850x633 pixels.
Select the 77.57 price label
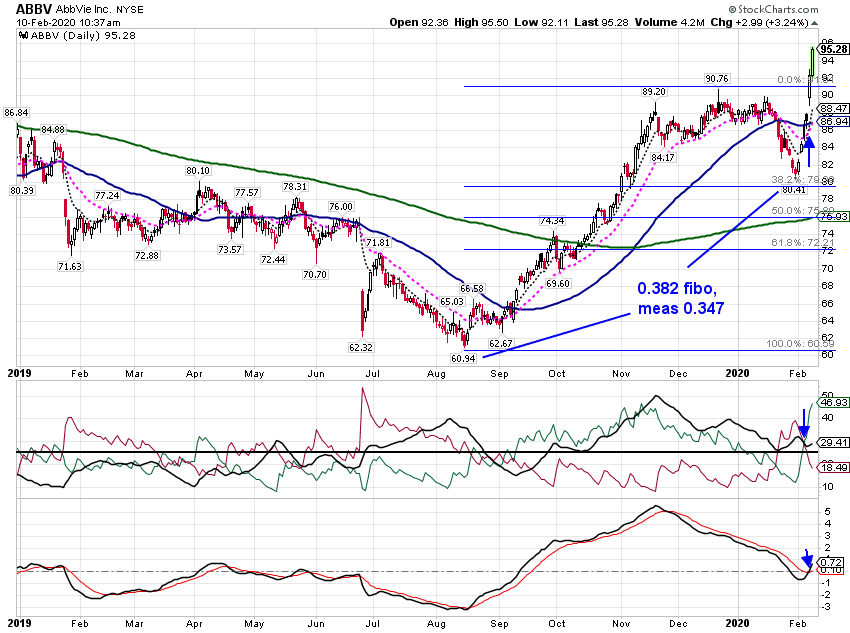247,192
